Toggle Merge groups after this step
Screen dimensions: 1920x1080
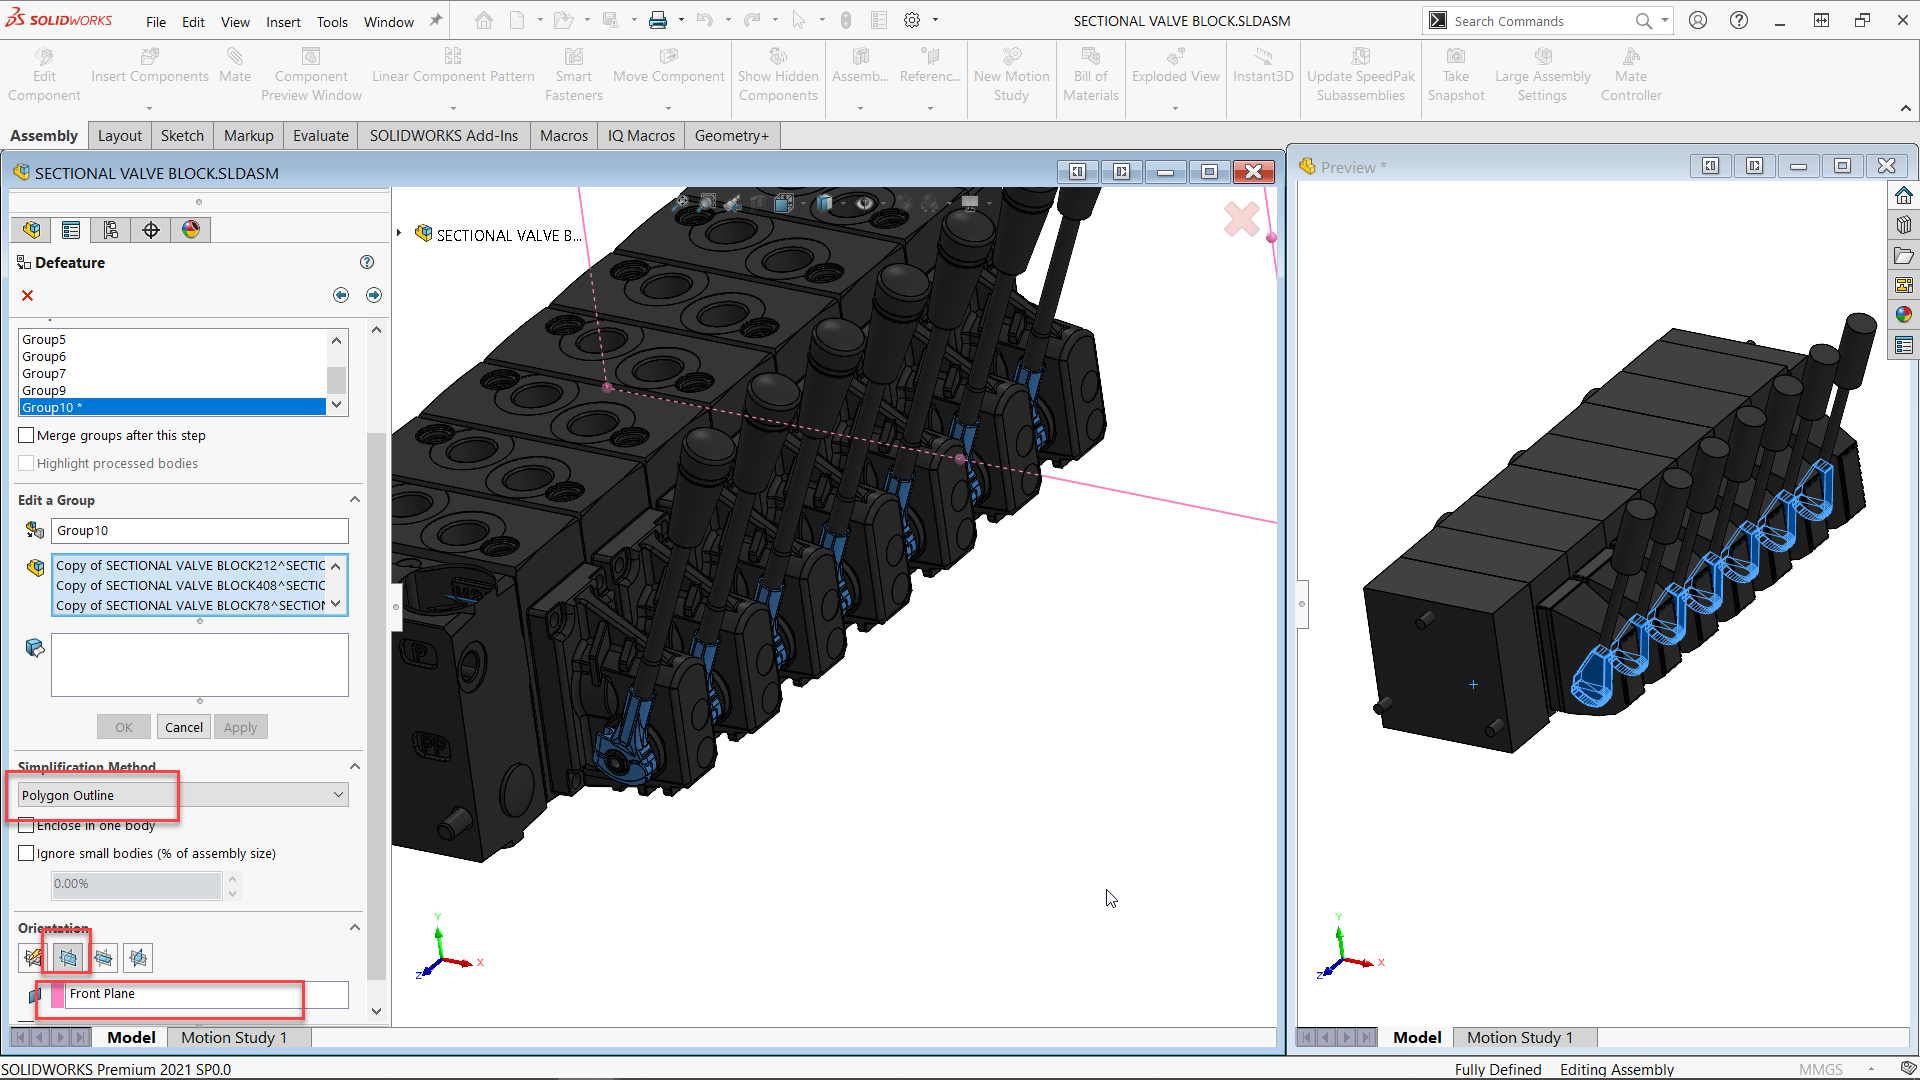click(x=27, y=436)
